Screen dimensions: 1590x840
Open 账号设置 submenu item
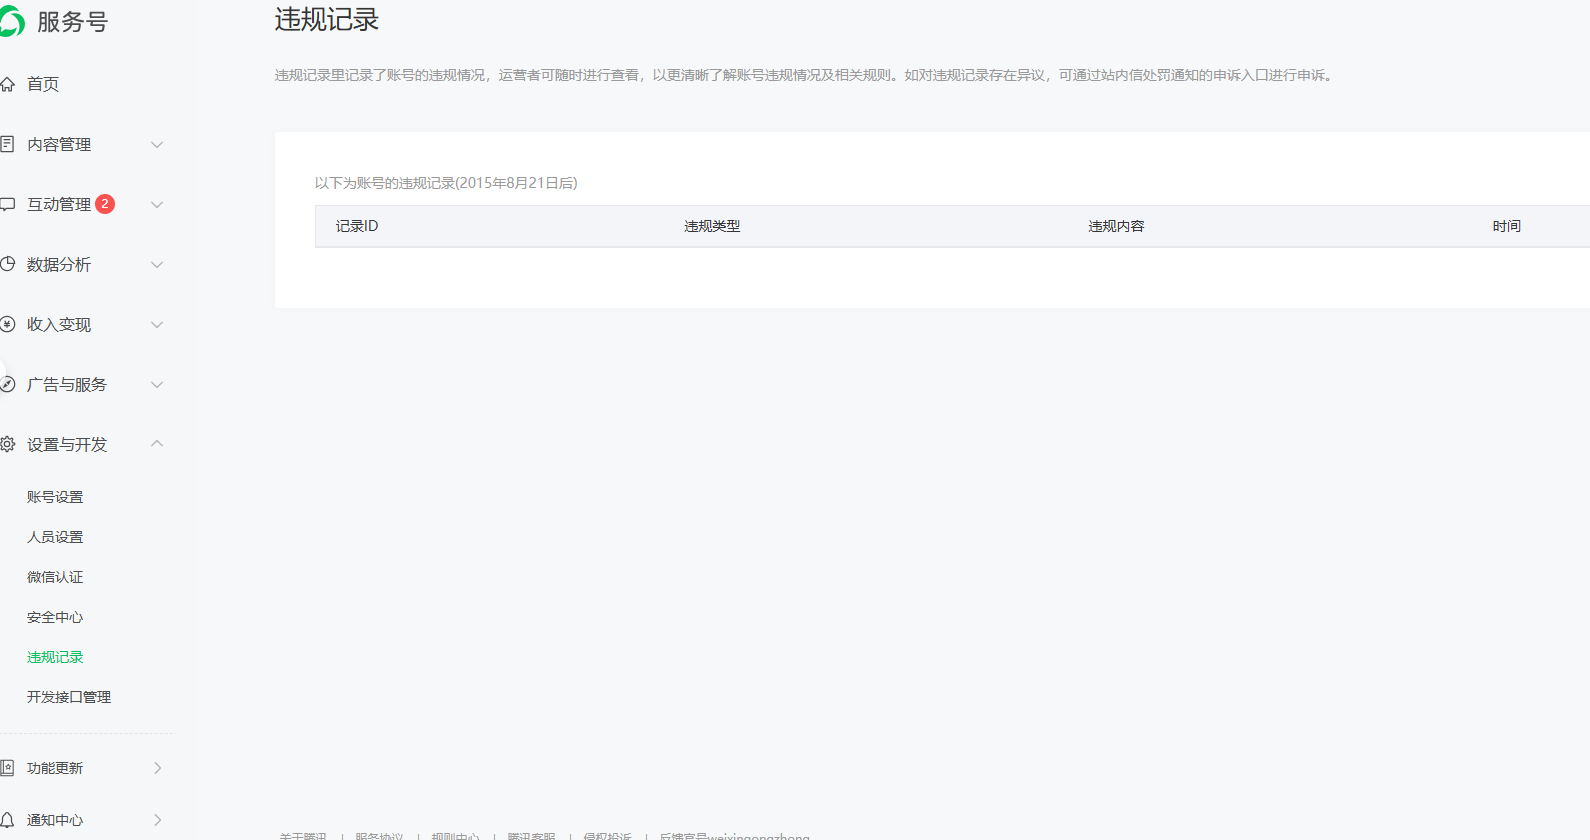tap(55, 497)
